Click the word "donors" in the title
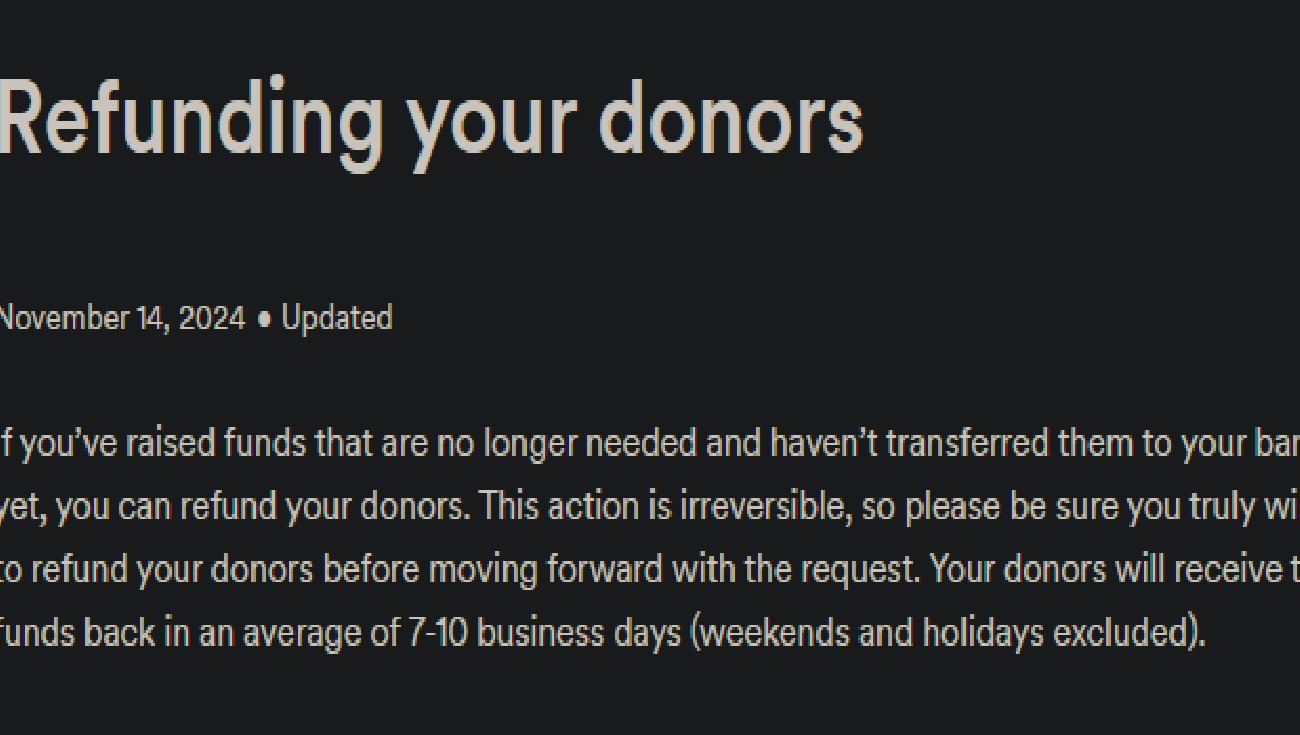 (x=730, y=120)
